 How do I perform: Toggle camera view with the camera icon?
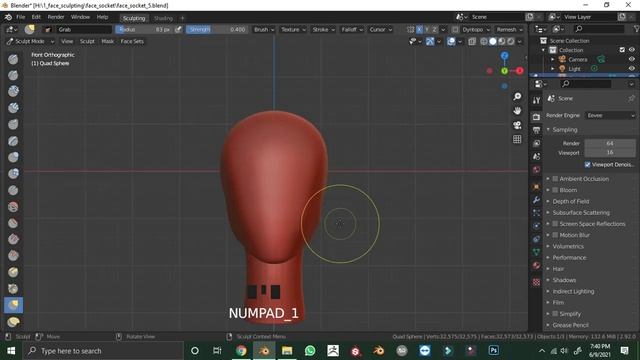pos(517,125)
